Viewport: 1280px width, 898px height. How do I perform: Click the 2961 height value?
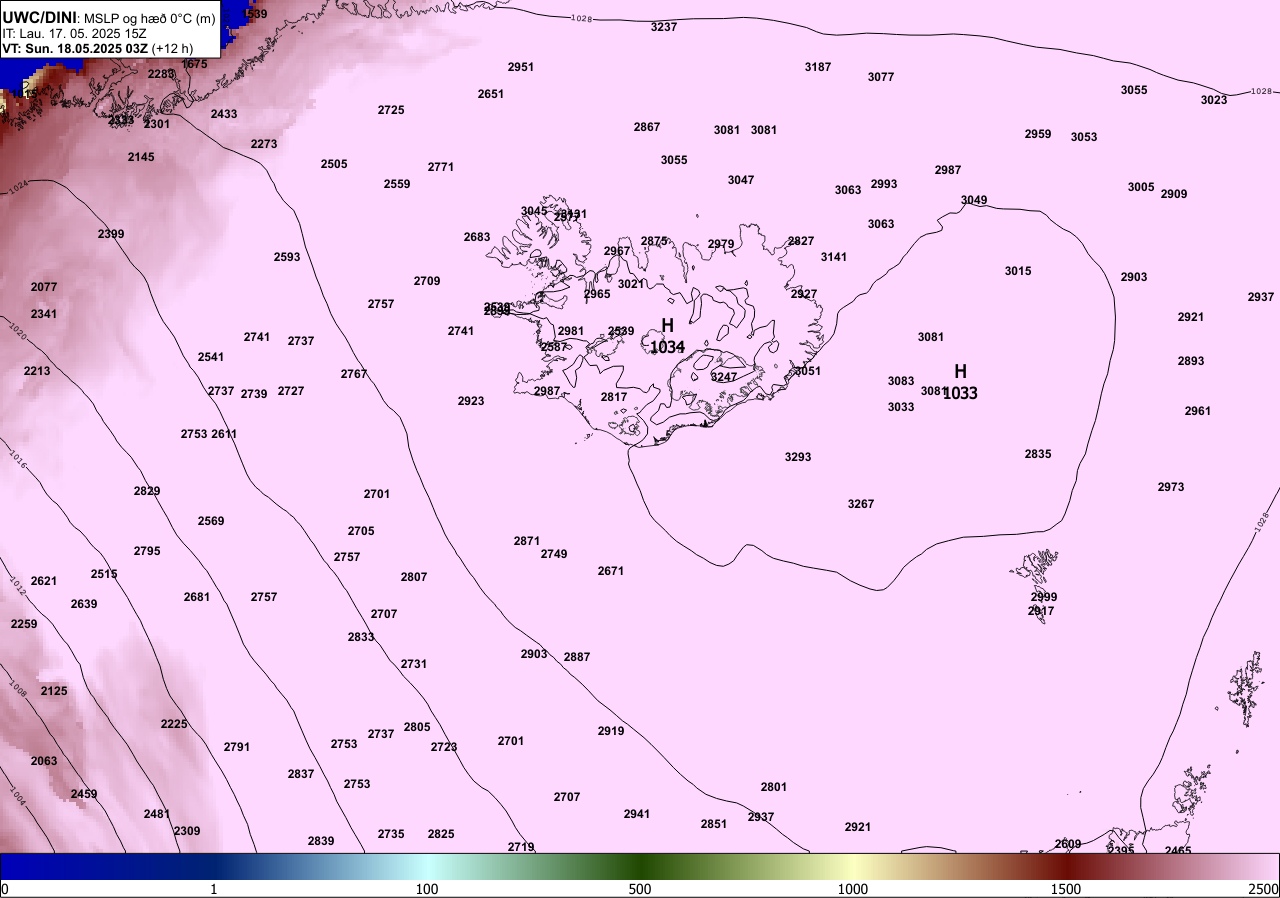[x=1198, y=411]
